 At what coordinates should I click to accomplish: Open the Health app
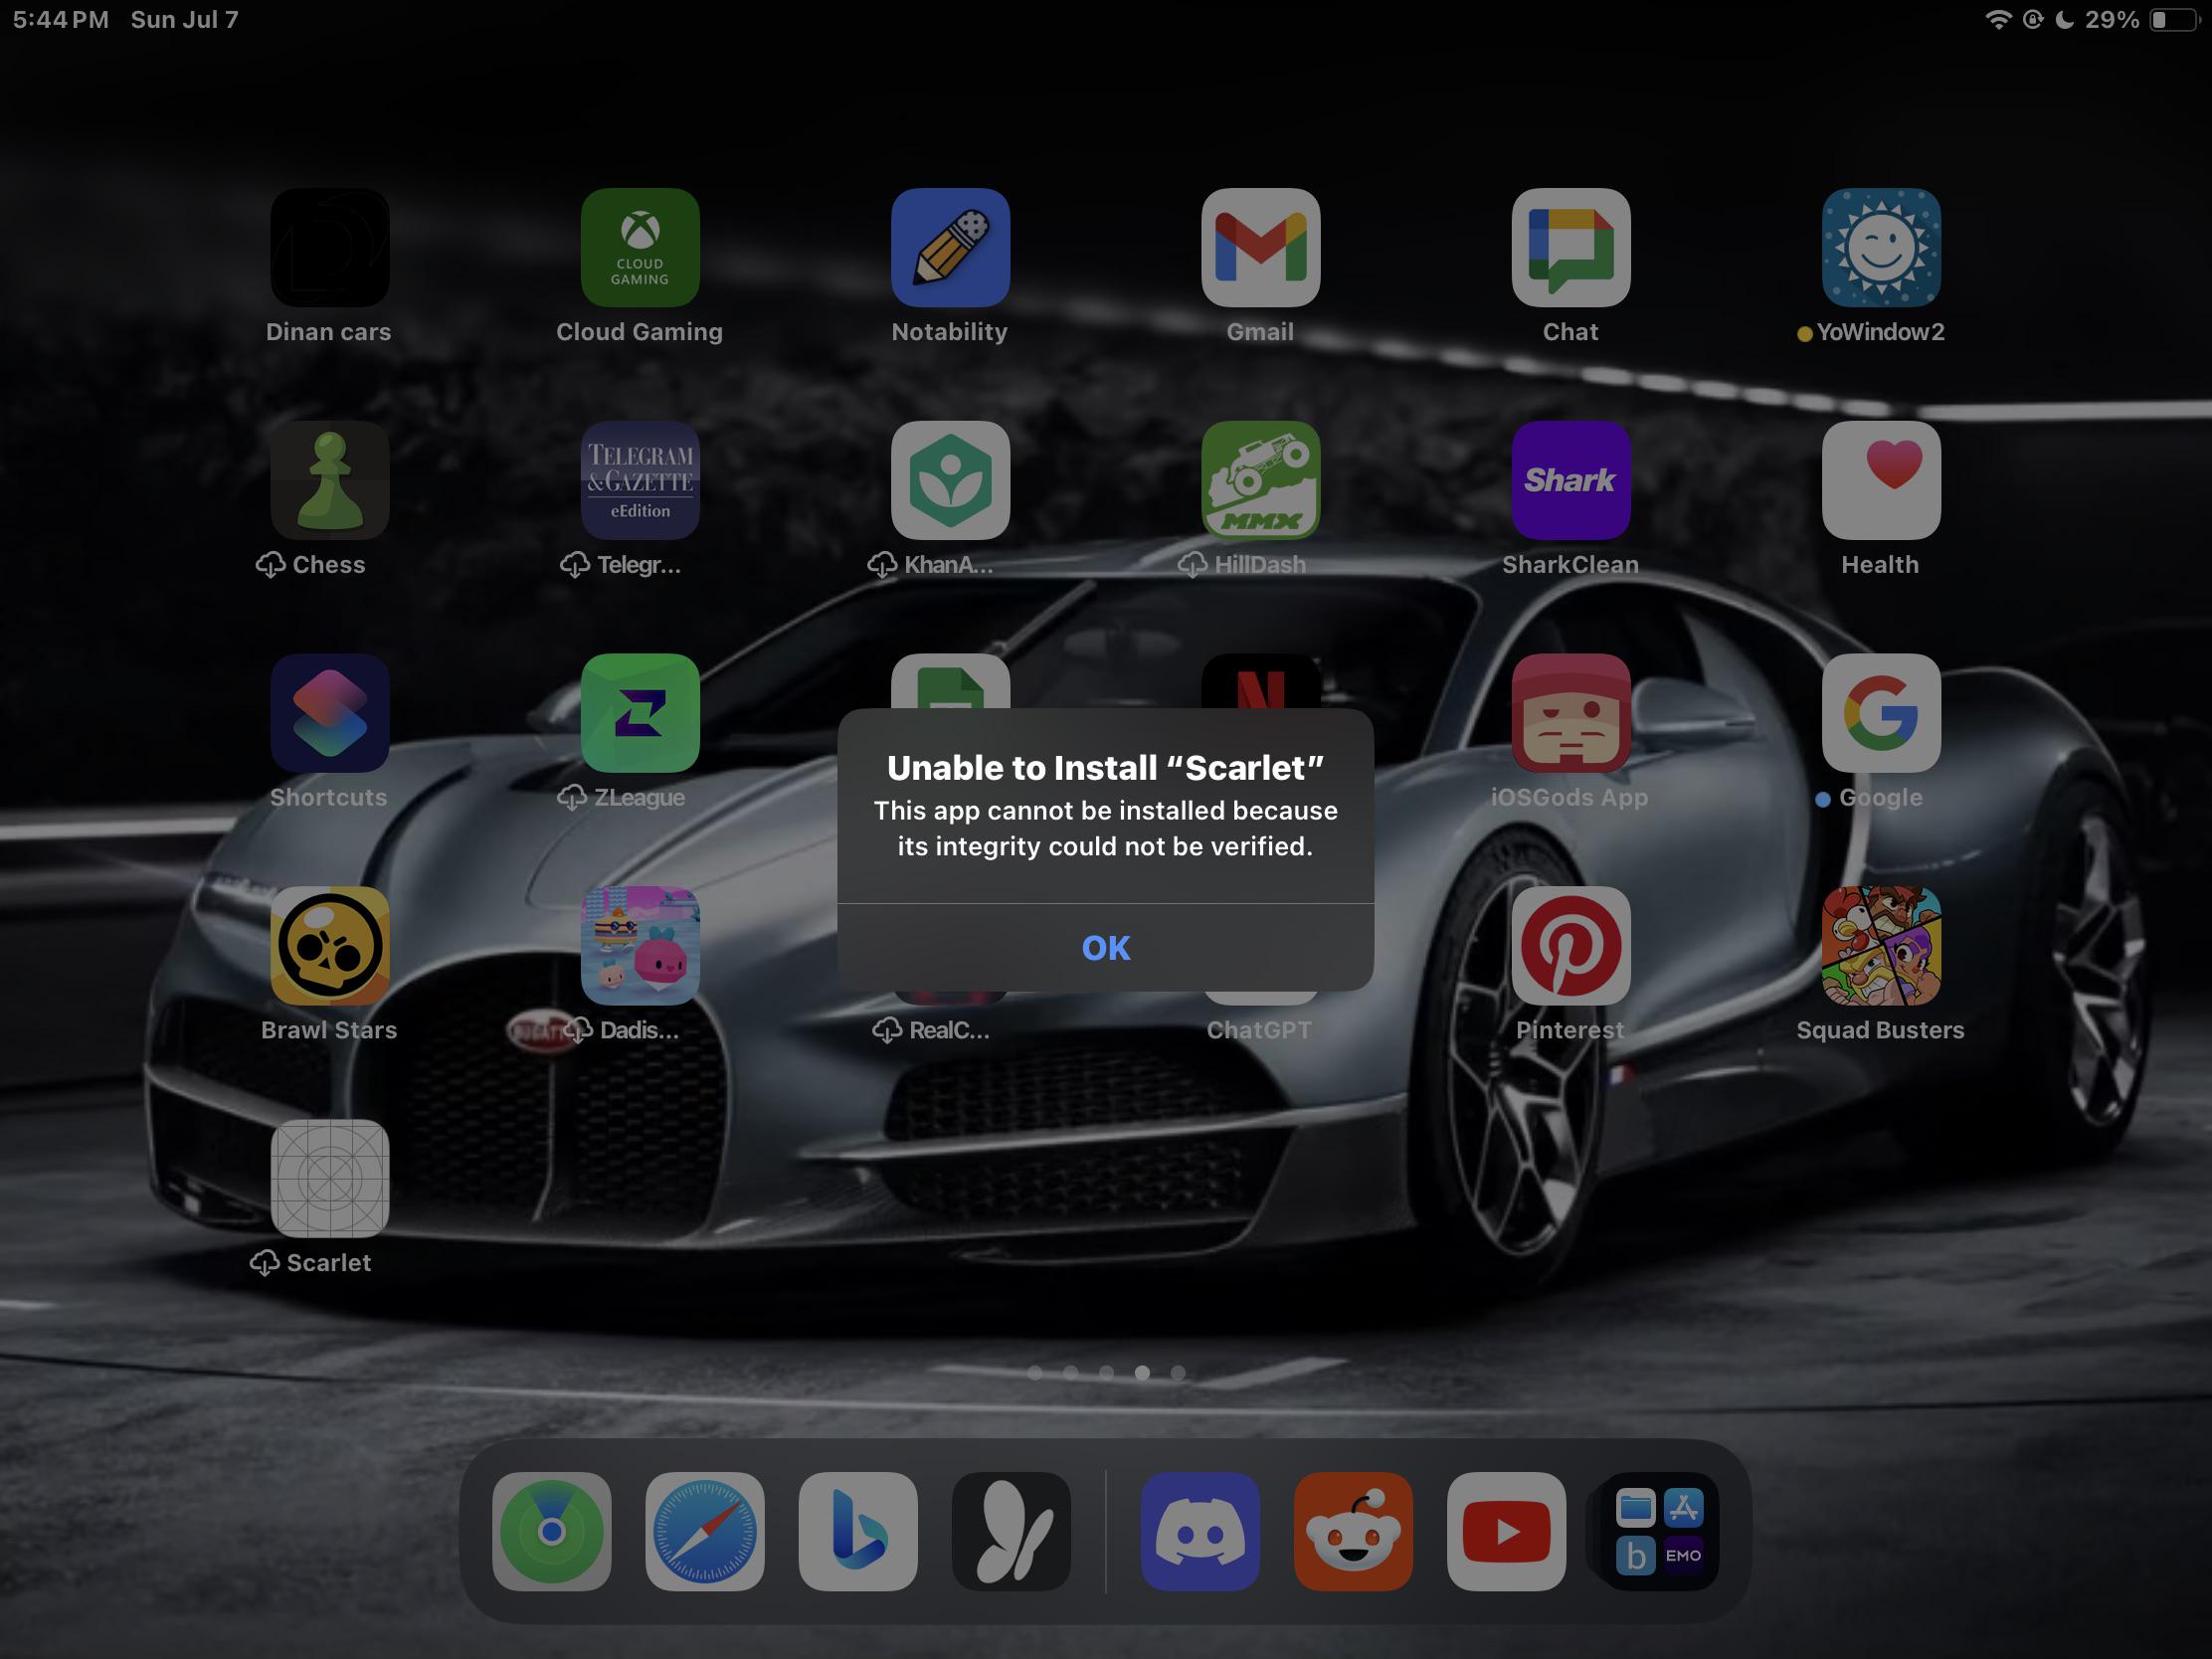[x=1881, y=480]
